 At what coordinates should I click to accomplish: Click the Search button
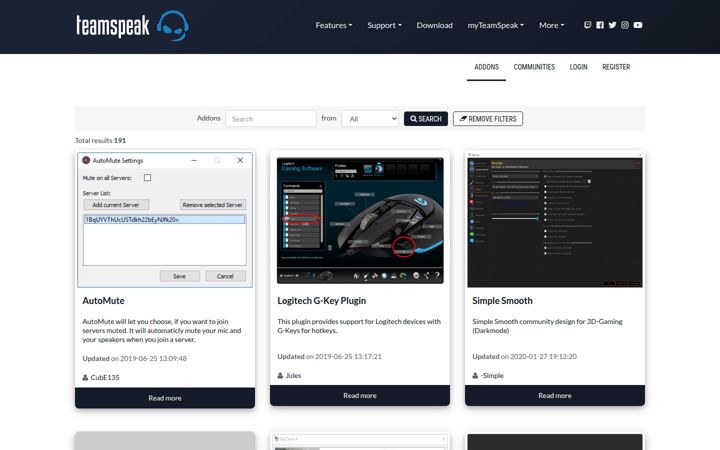click(426, 118)
